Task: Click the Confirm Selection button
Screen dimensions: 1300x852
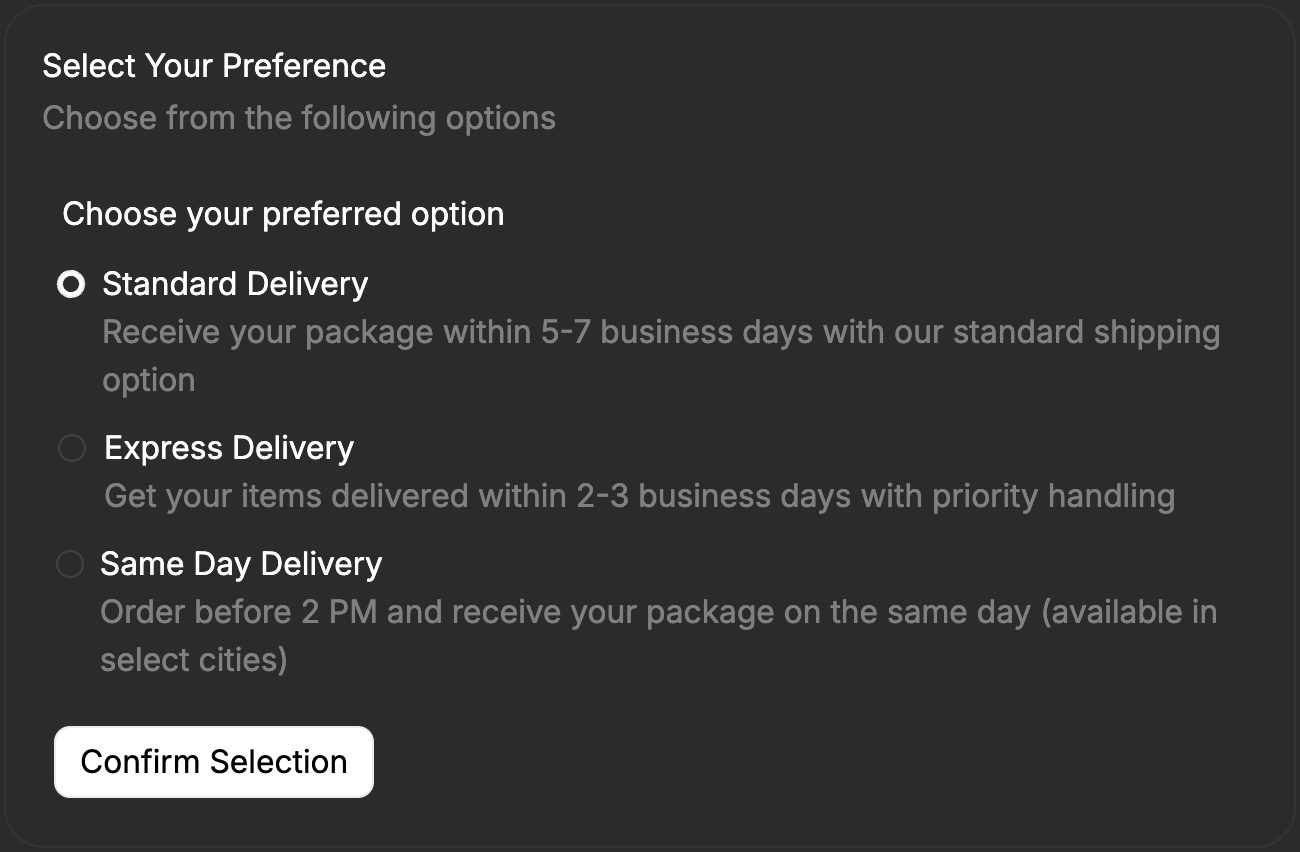Action: [x=213, y=761]
